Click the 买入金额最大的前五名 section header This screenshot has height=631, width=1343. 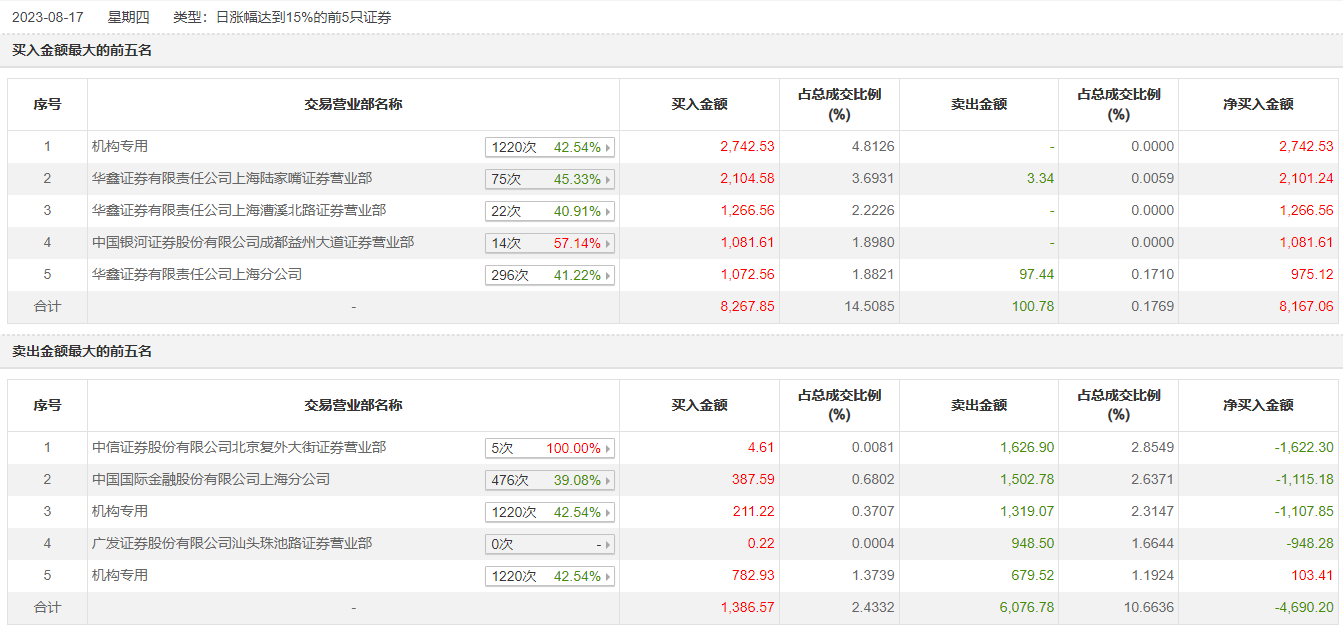coord(82,50)
